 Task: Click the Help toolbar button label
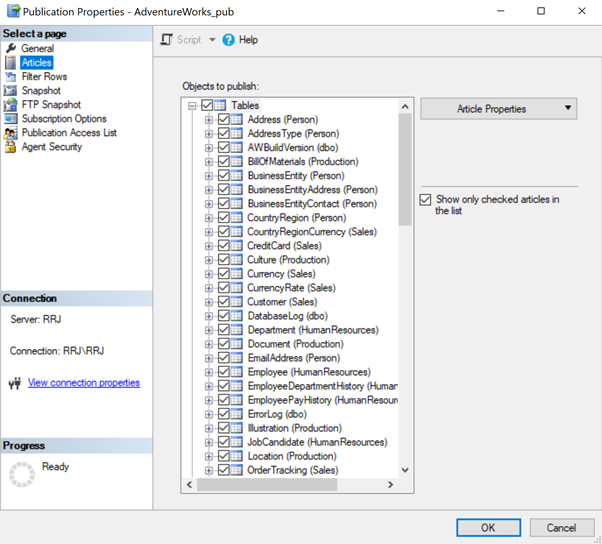[248, 40]
